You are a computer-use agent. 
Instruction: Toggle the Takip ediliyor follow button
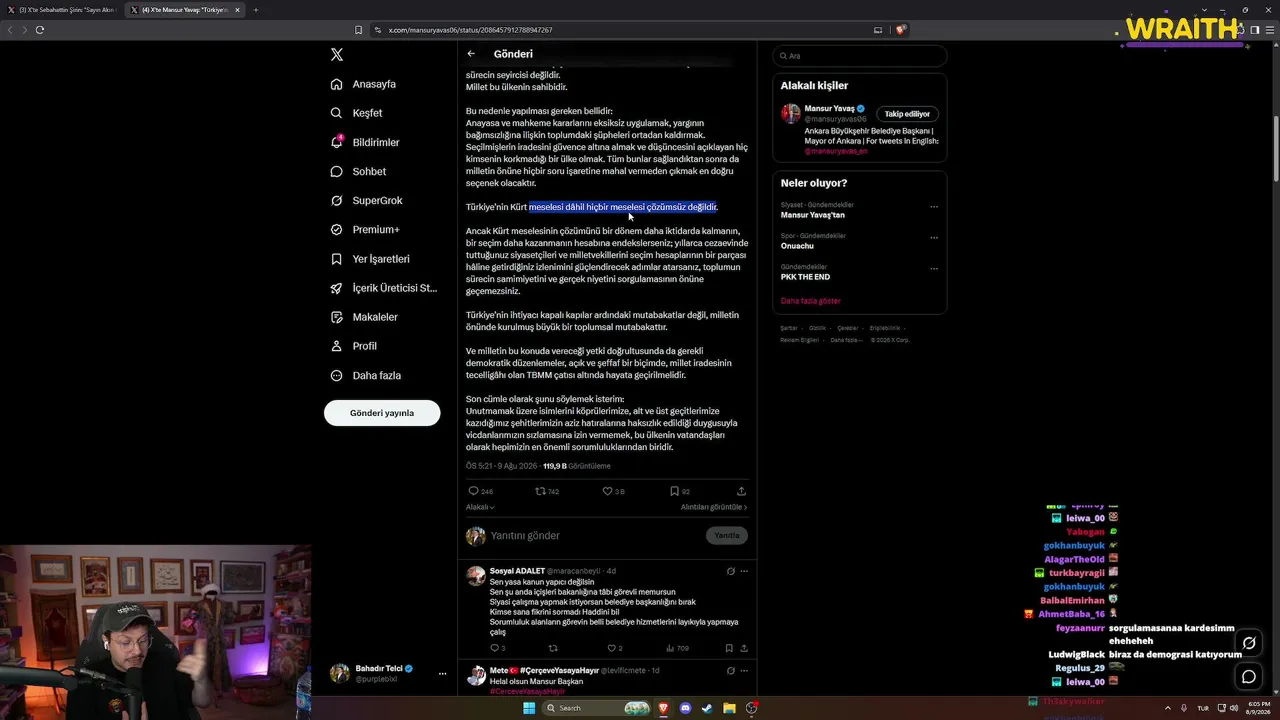(907, 114)
